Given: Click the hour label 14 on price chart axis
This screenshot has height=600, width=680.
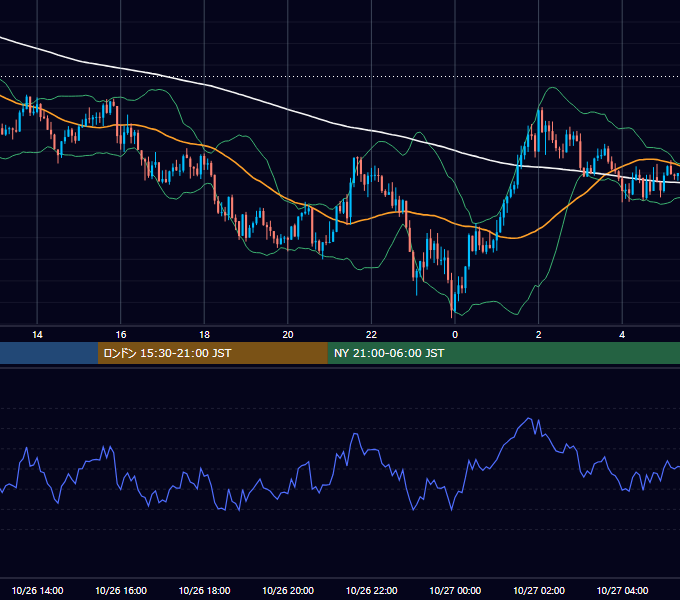Looking at the screenshot, I should [37, 335].
